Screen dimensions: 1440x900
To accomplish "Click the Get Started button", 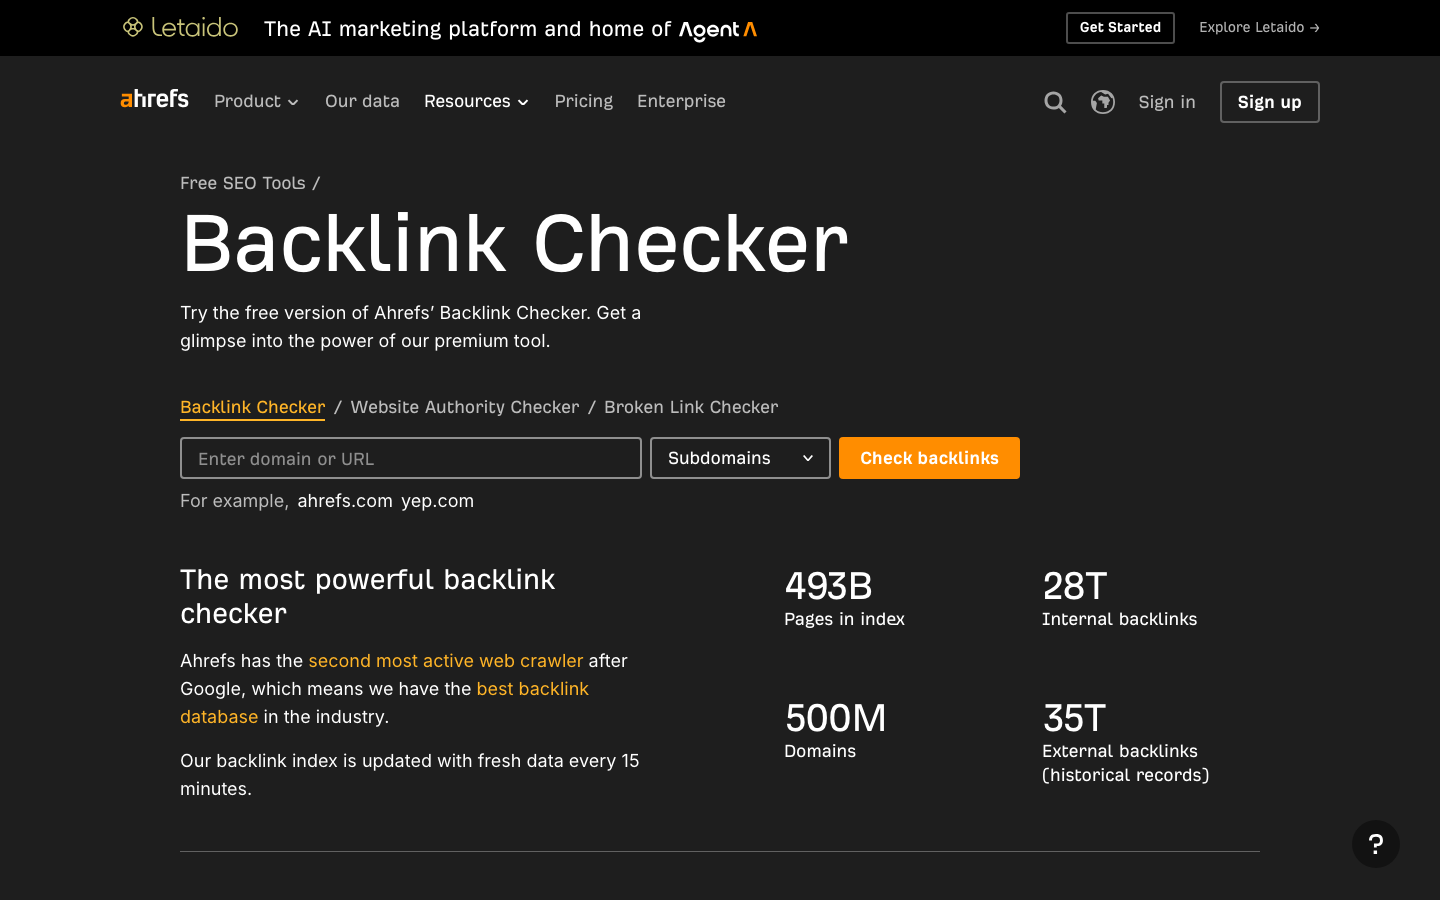I will point(1120,28).
